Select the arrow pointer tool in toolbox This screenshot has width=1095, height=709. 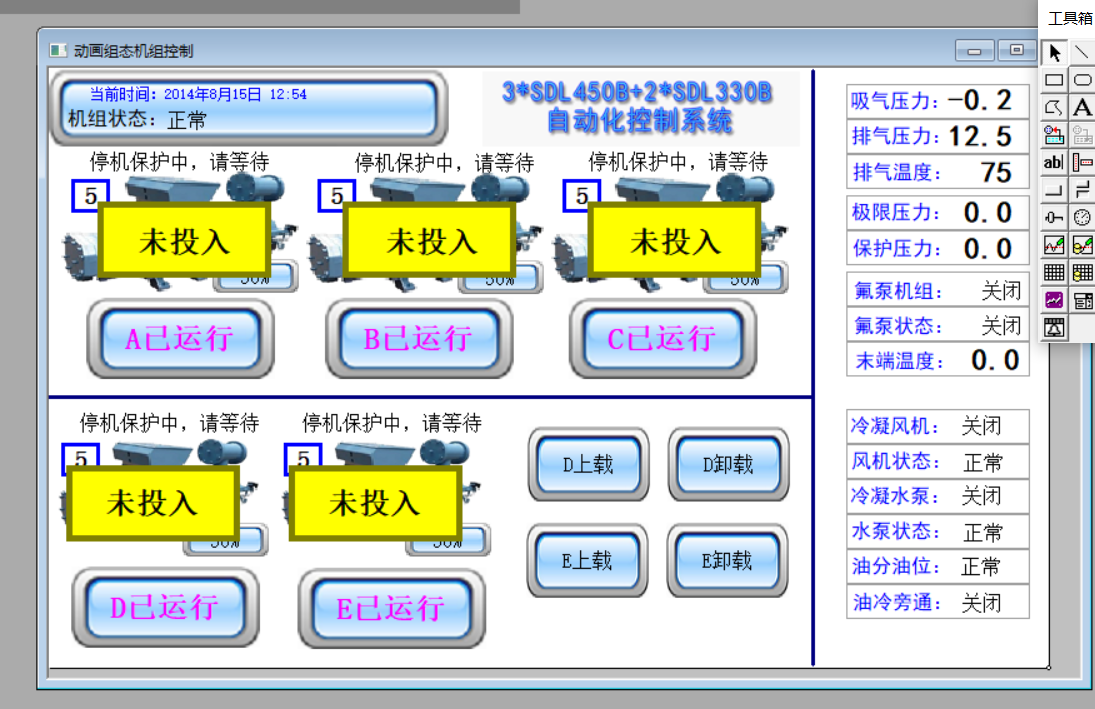1054,52
